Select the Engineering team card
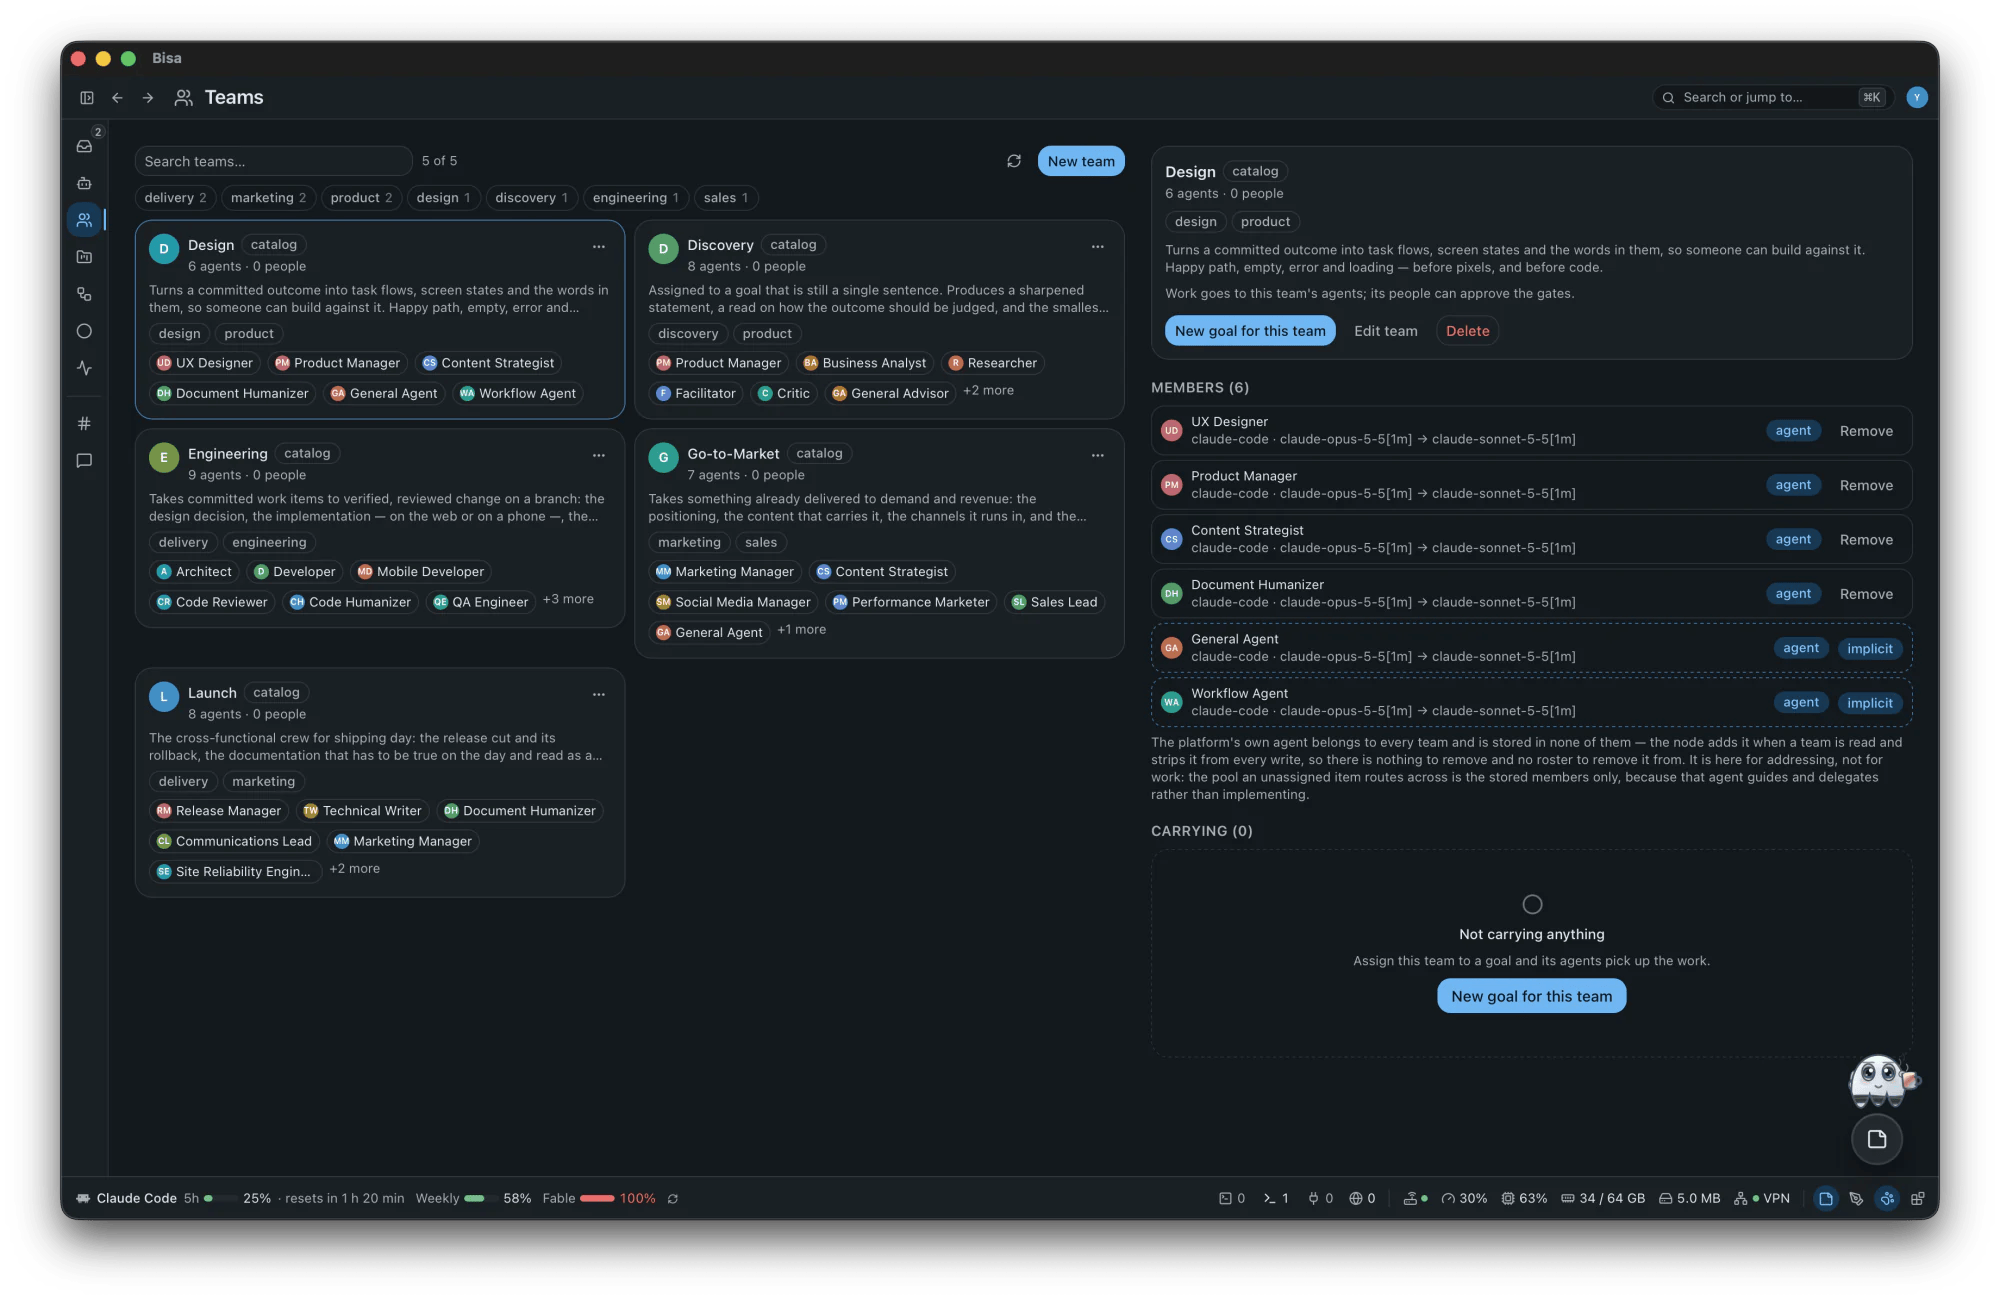The image size is (2000, 1300). click(380, 528)
